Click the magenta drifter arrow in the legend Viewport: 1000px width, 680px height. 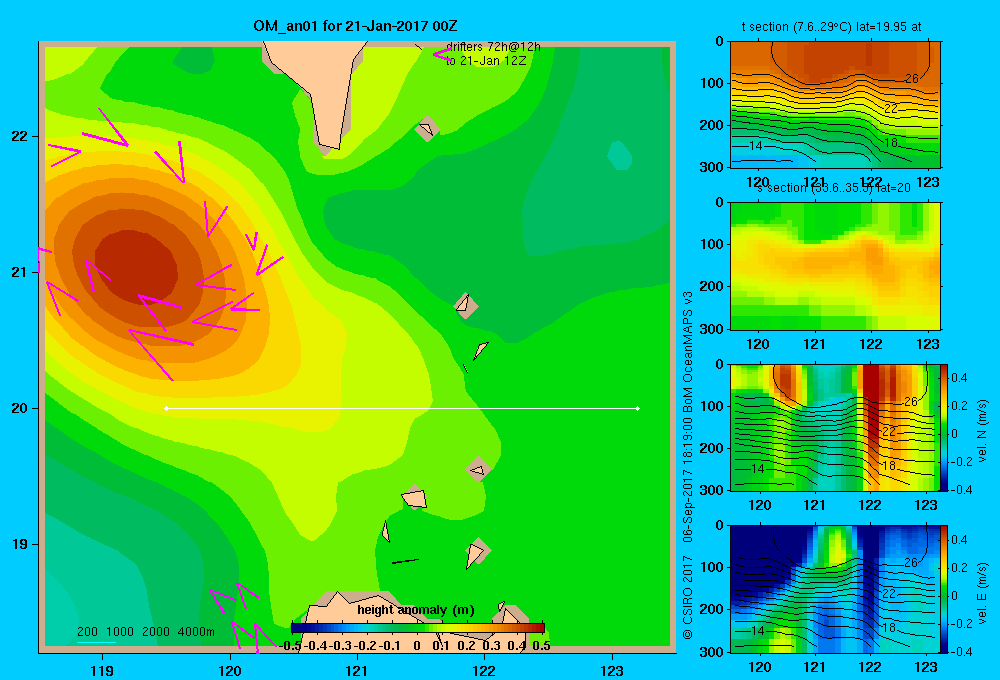442,55
